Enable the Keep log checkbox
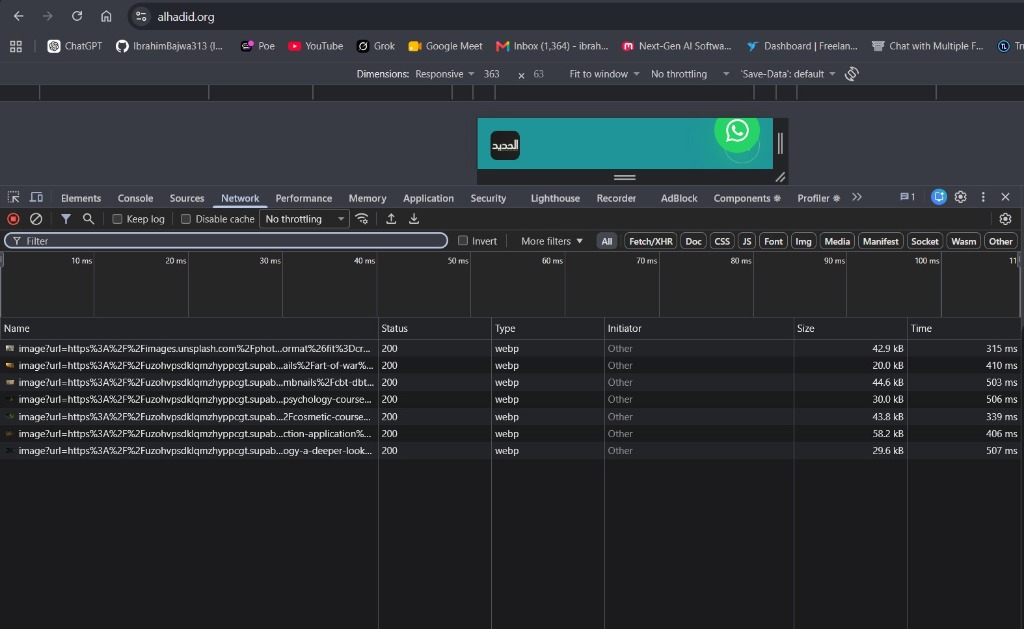Screen dimensions: 1024x629 117,219
